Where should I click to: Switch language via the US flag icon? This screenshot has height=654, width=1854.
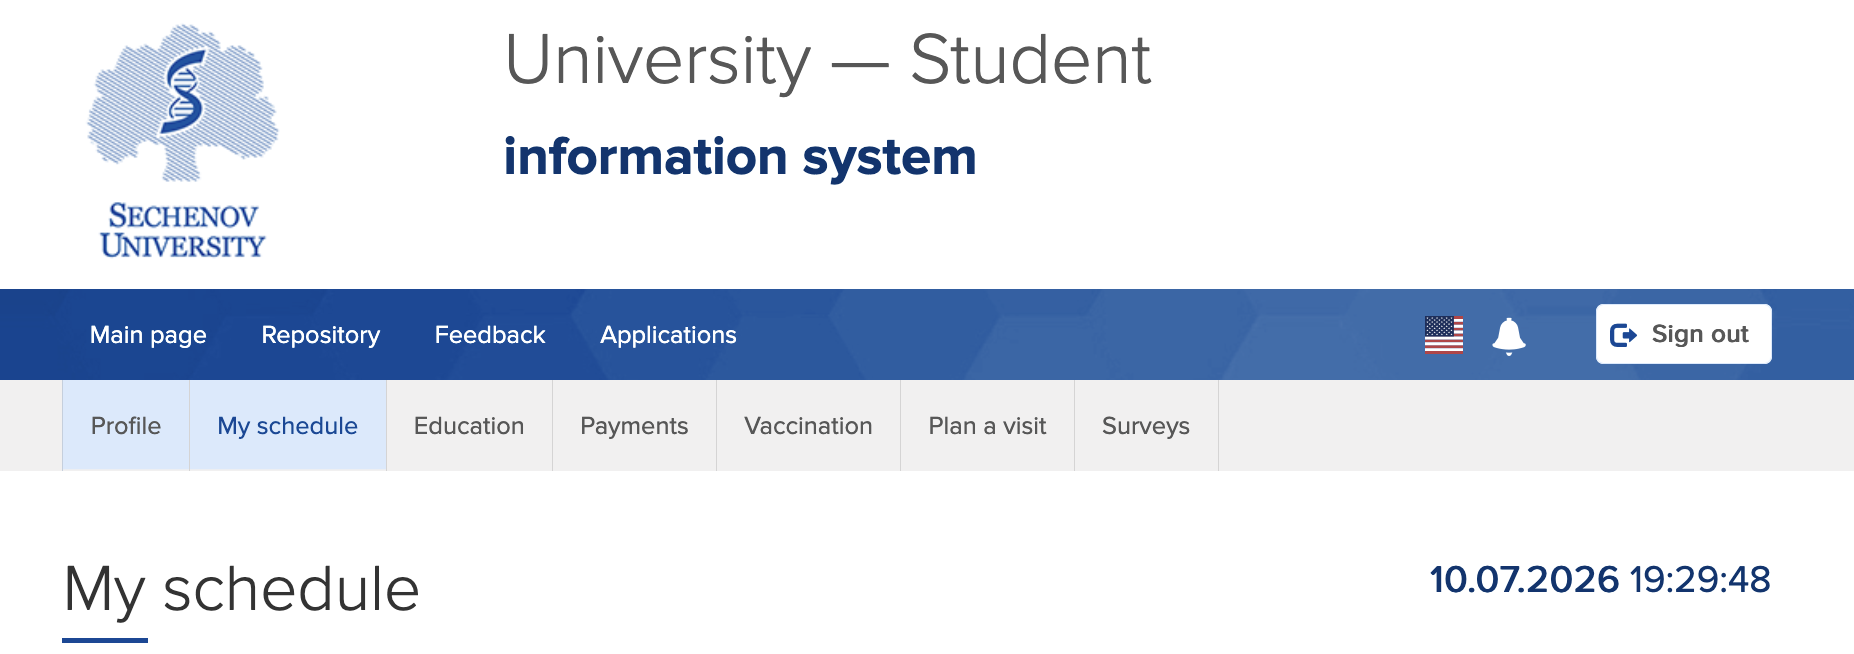point(1443,335)
